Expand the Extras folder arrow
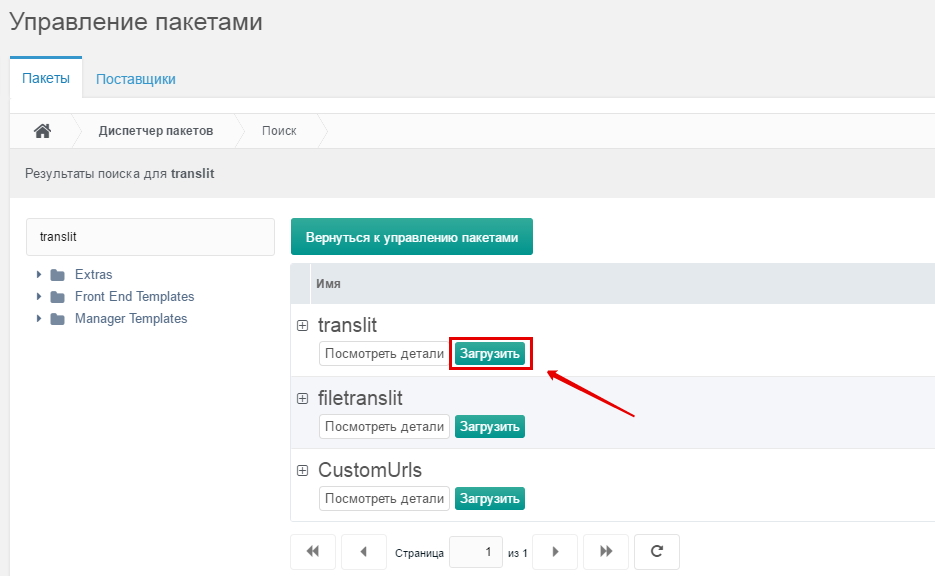 [x=39, y=274]
